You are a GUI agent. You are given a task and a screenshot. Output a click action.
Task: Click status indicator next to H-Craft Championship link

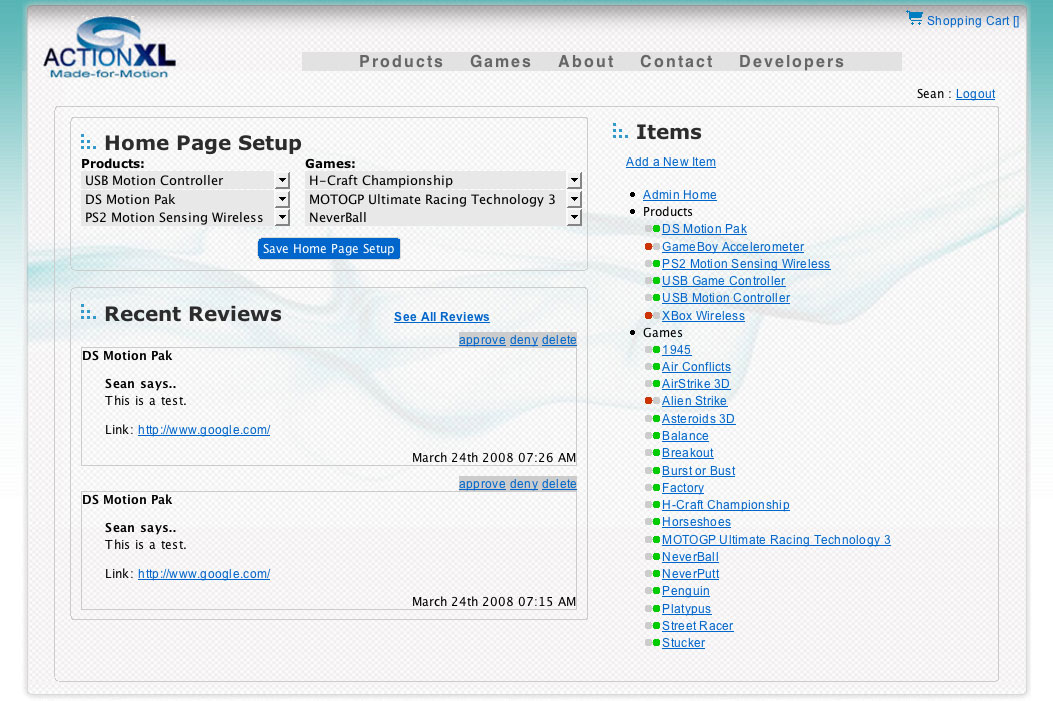[653, 505]
